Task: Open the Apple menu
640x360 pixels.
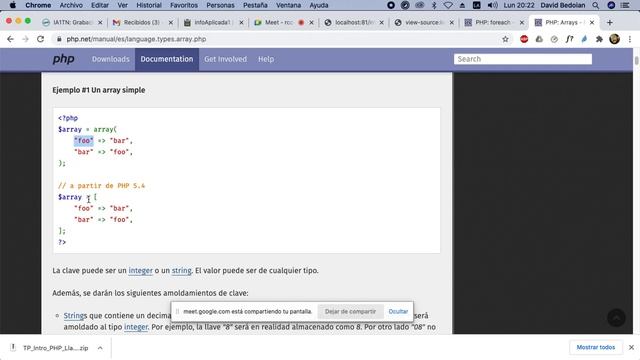Action: coord(13,5)
